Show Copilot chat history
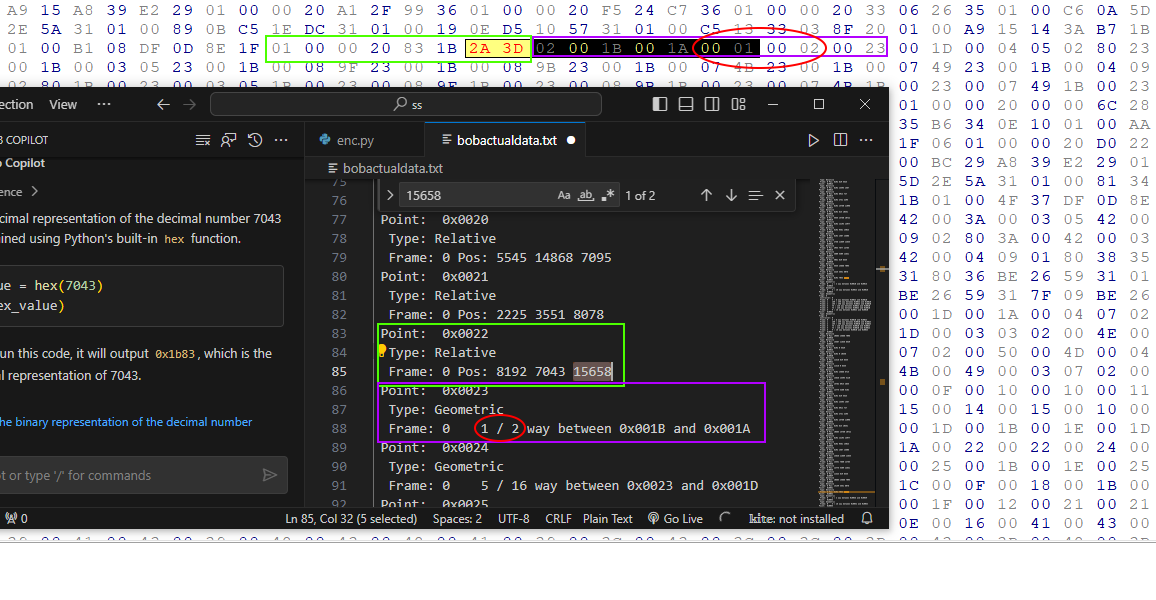The width and height of the screenshot is (1156, 600). (x=255, y=140)
